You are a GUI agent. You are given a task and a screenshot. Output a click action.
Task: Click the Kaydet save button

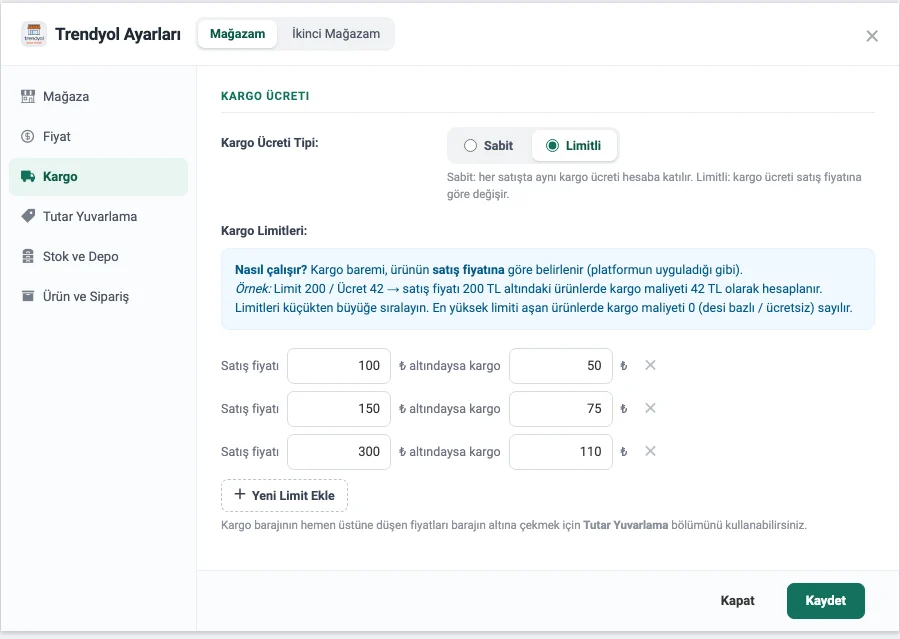[825, 601]
